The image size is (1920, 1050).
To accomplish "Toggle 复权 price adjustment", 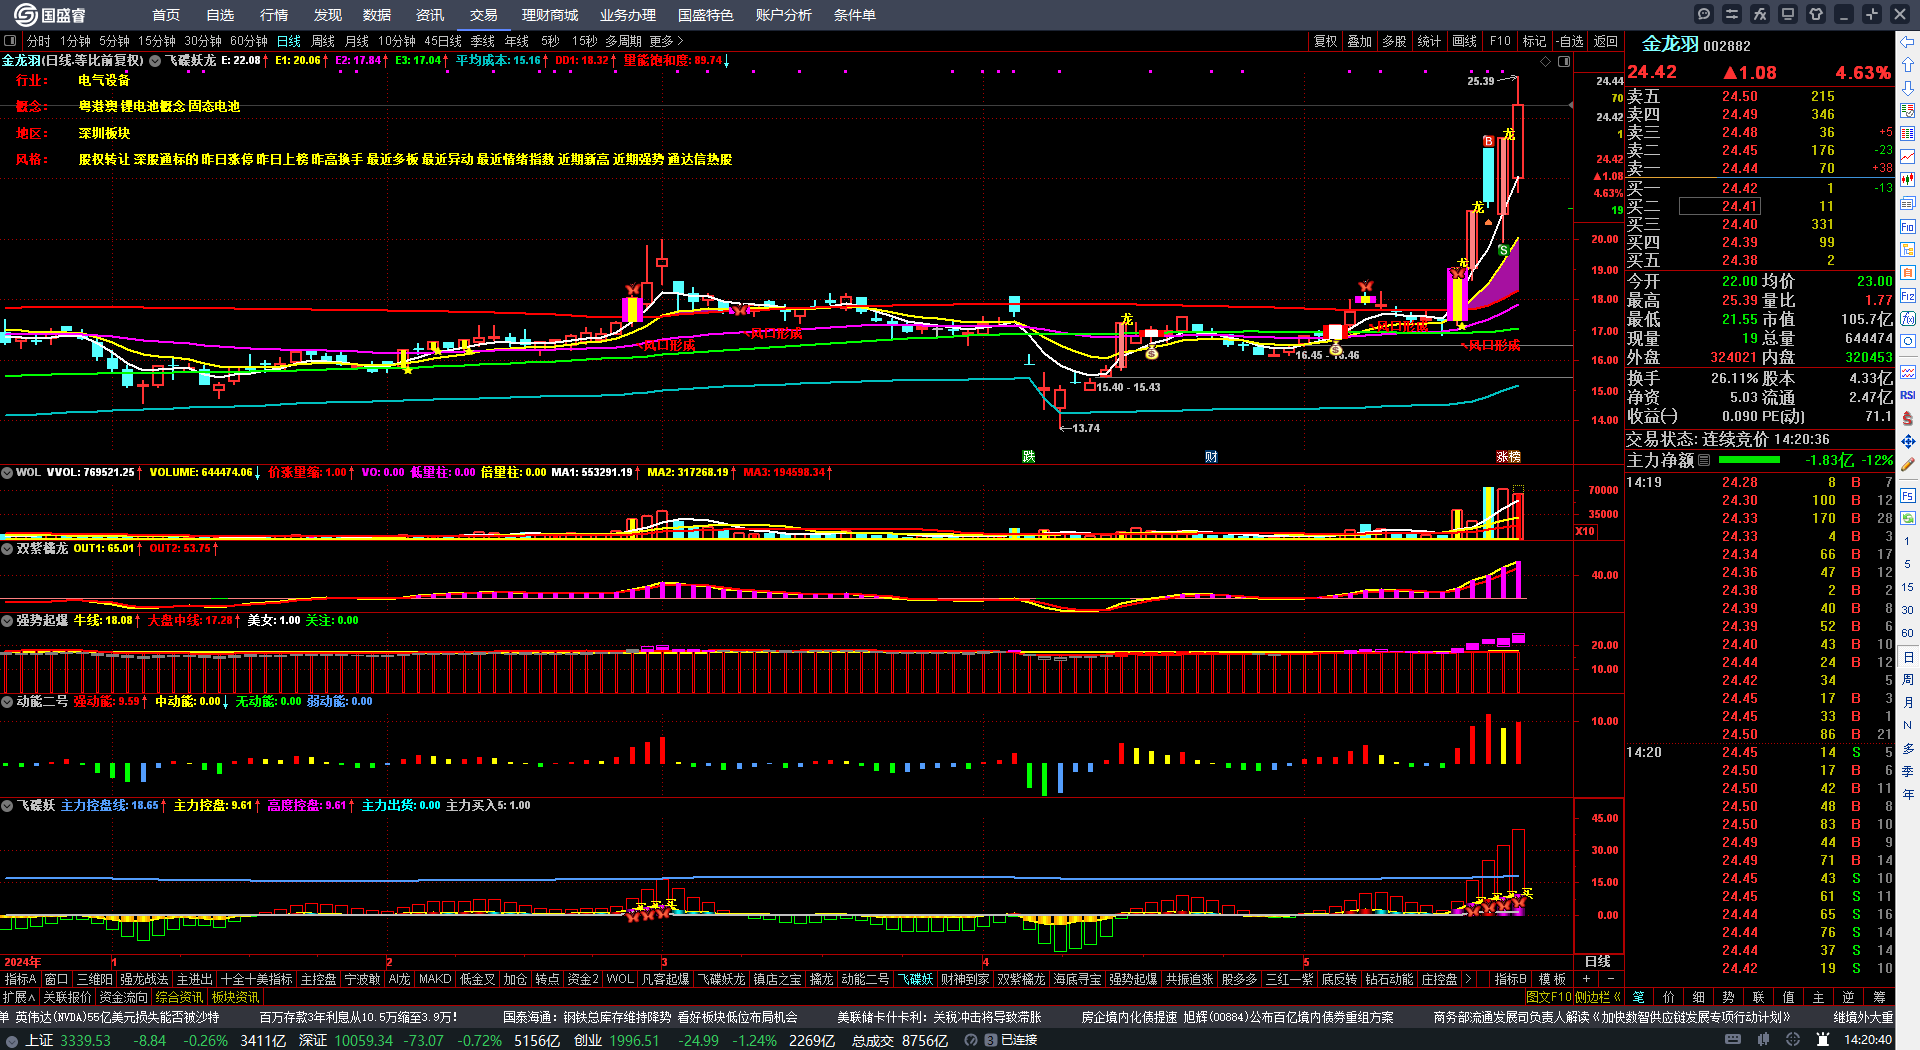I will click(x=1325, y=41).
